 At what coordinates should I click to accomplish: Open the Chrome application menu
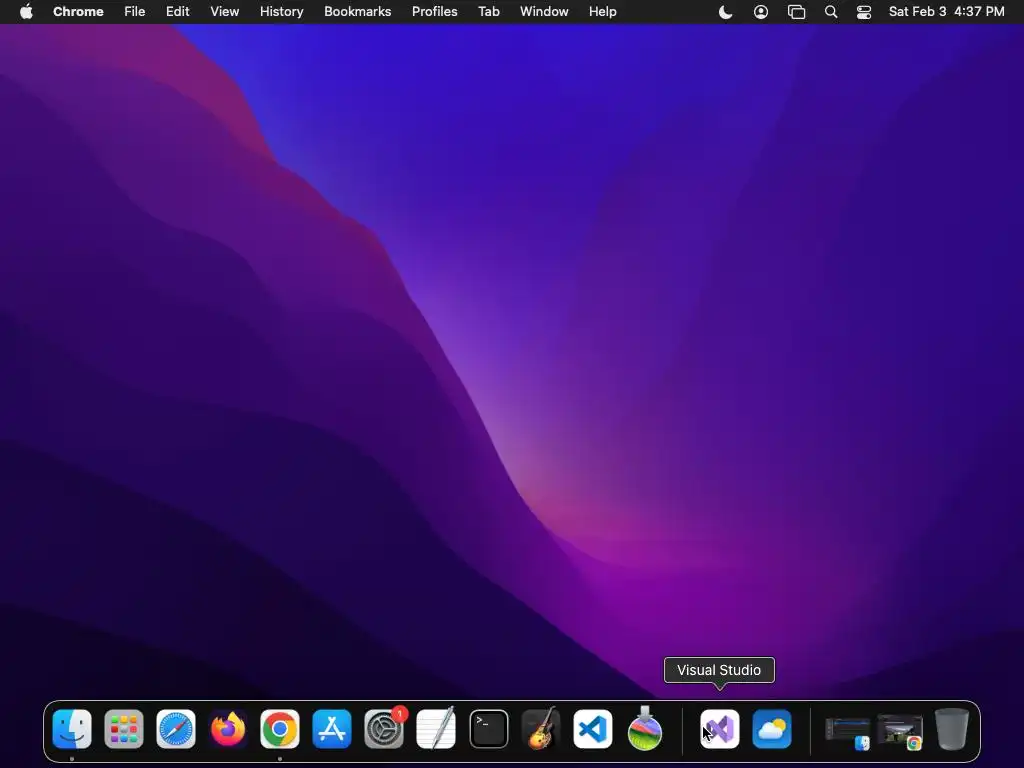tap(78, 12)
